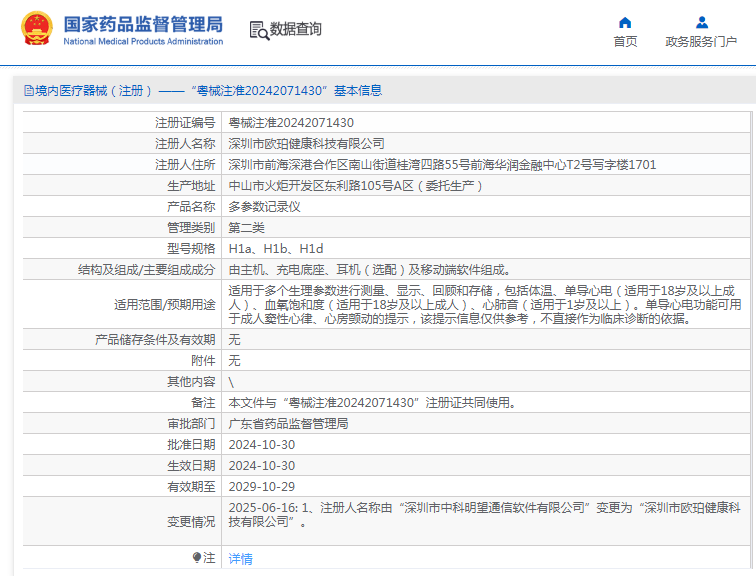Click 审批部门 label
Viewport: 756px width, 576px height.
(x=191, y=424)
